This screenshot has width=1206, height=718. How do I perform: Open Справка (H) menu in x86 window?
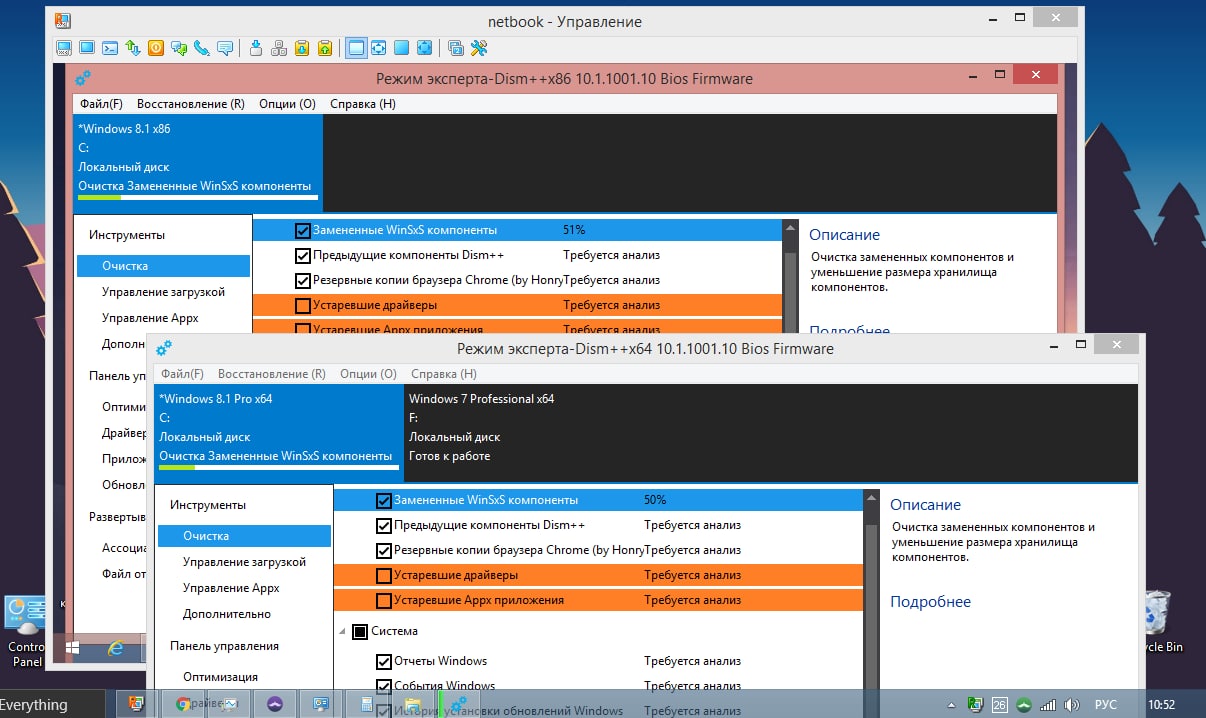363,104
